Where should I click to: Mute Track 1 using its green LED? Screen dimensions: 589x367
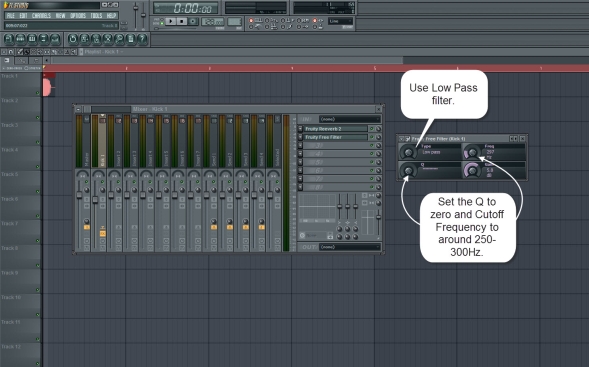pyautogui.click(x=38, y=93)
